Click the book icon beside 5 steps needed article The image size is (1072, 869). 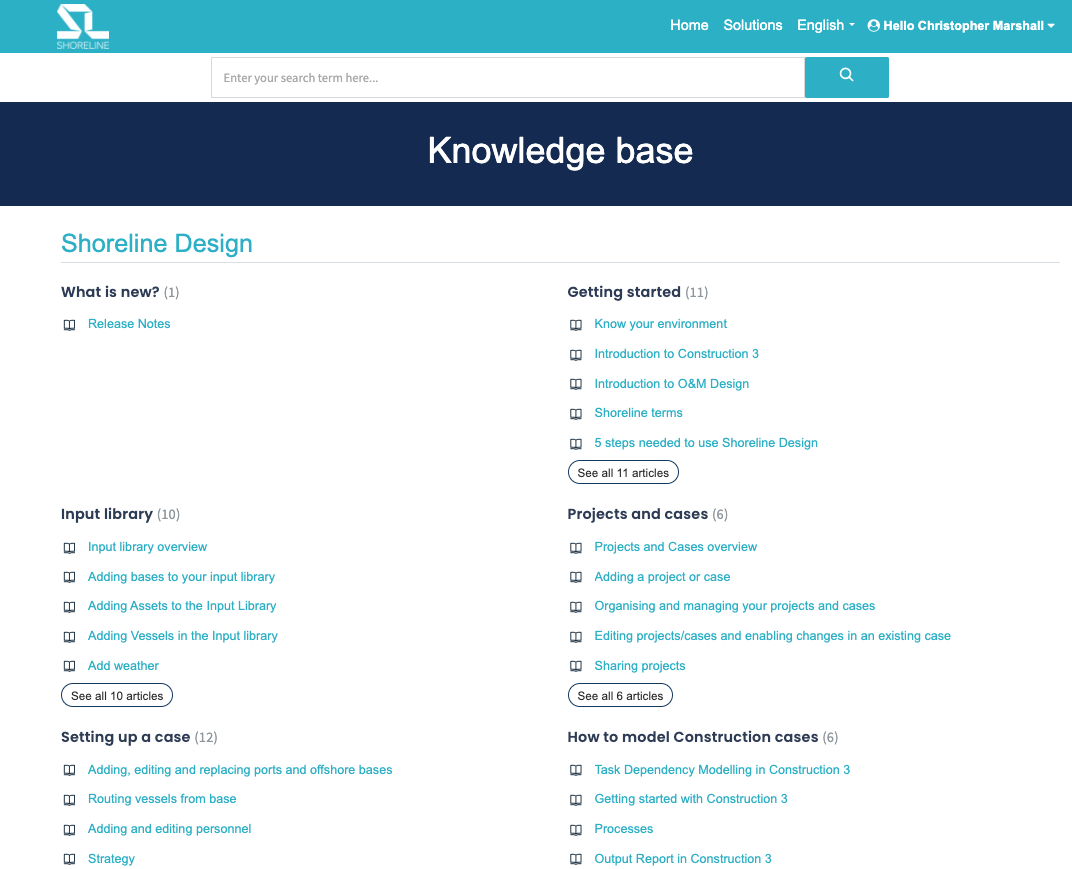click(x=576, y=444)
